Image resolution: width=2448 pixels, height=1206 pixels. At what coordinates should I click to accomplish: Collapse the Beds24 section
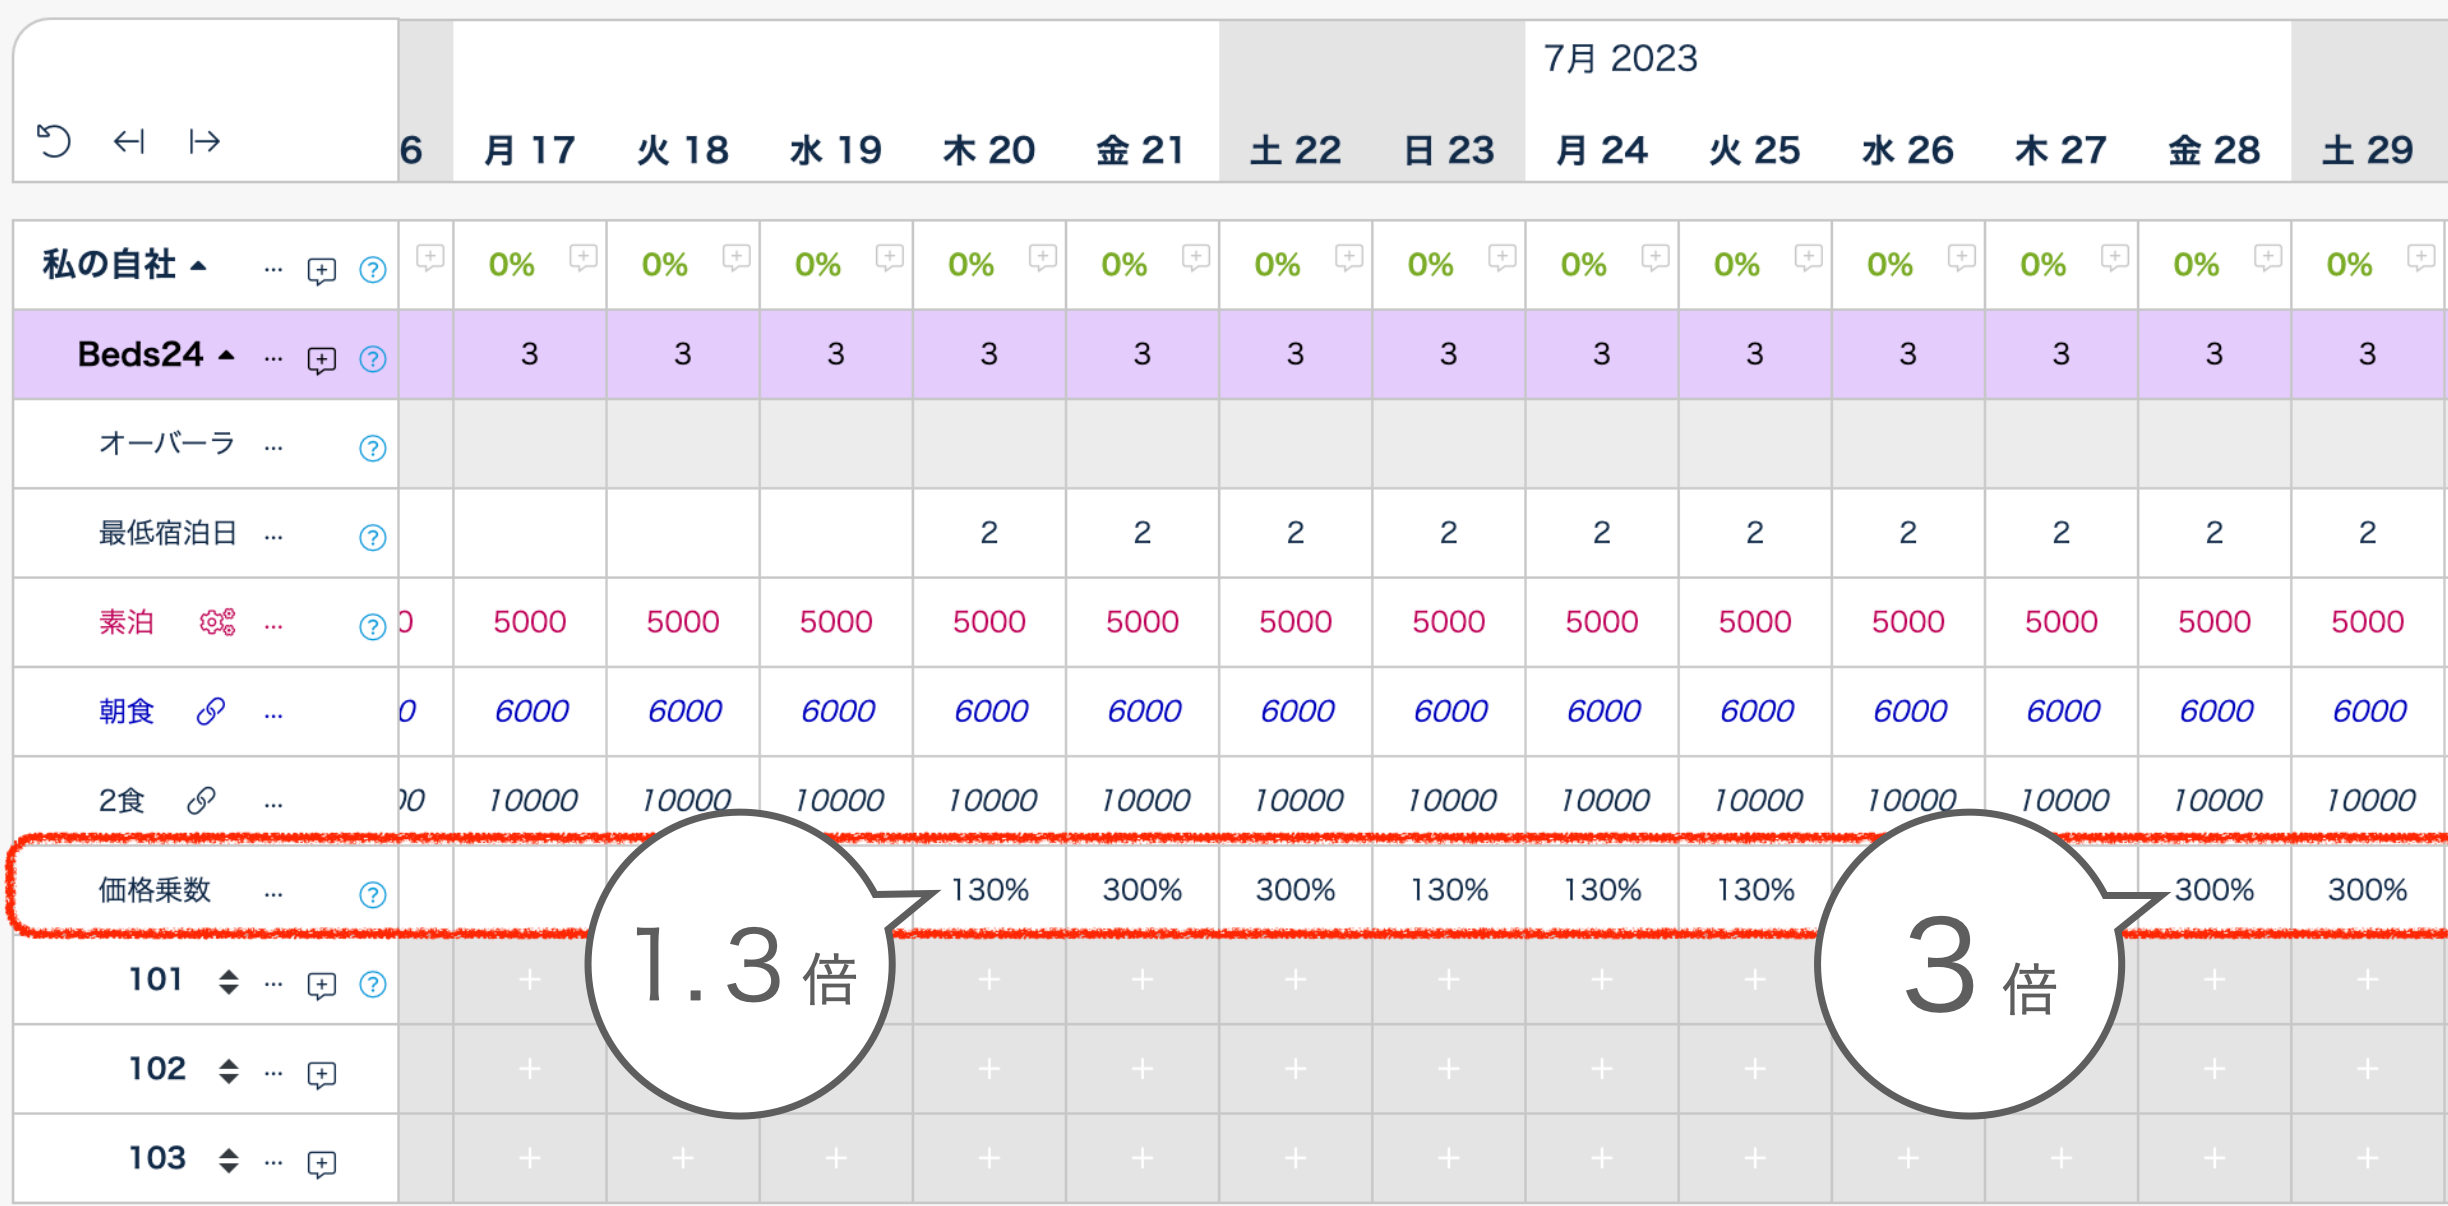[x=227, y=355]
